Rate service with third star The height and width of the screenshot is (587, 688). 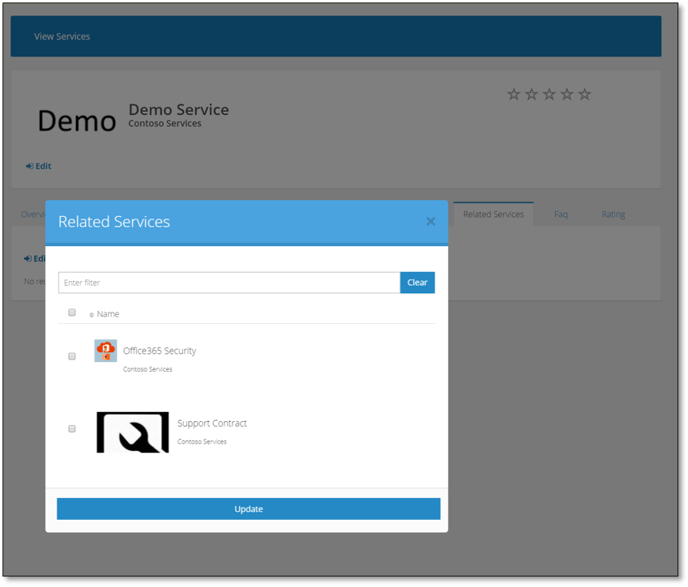click(x=549, y=94)
